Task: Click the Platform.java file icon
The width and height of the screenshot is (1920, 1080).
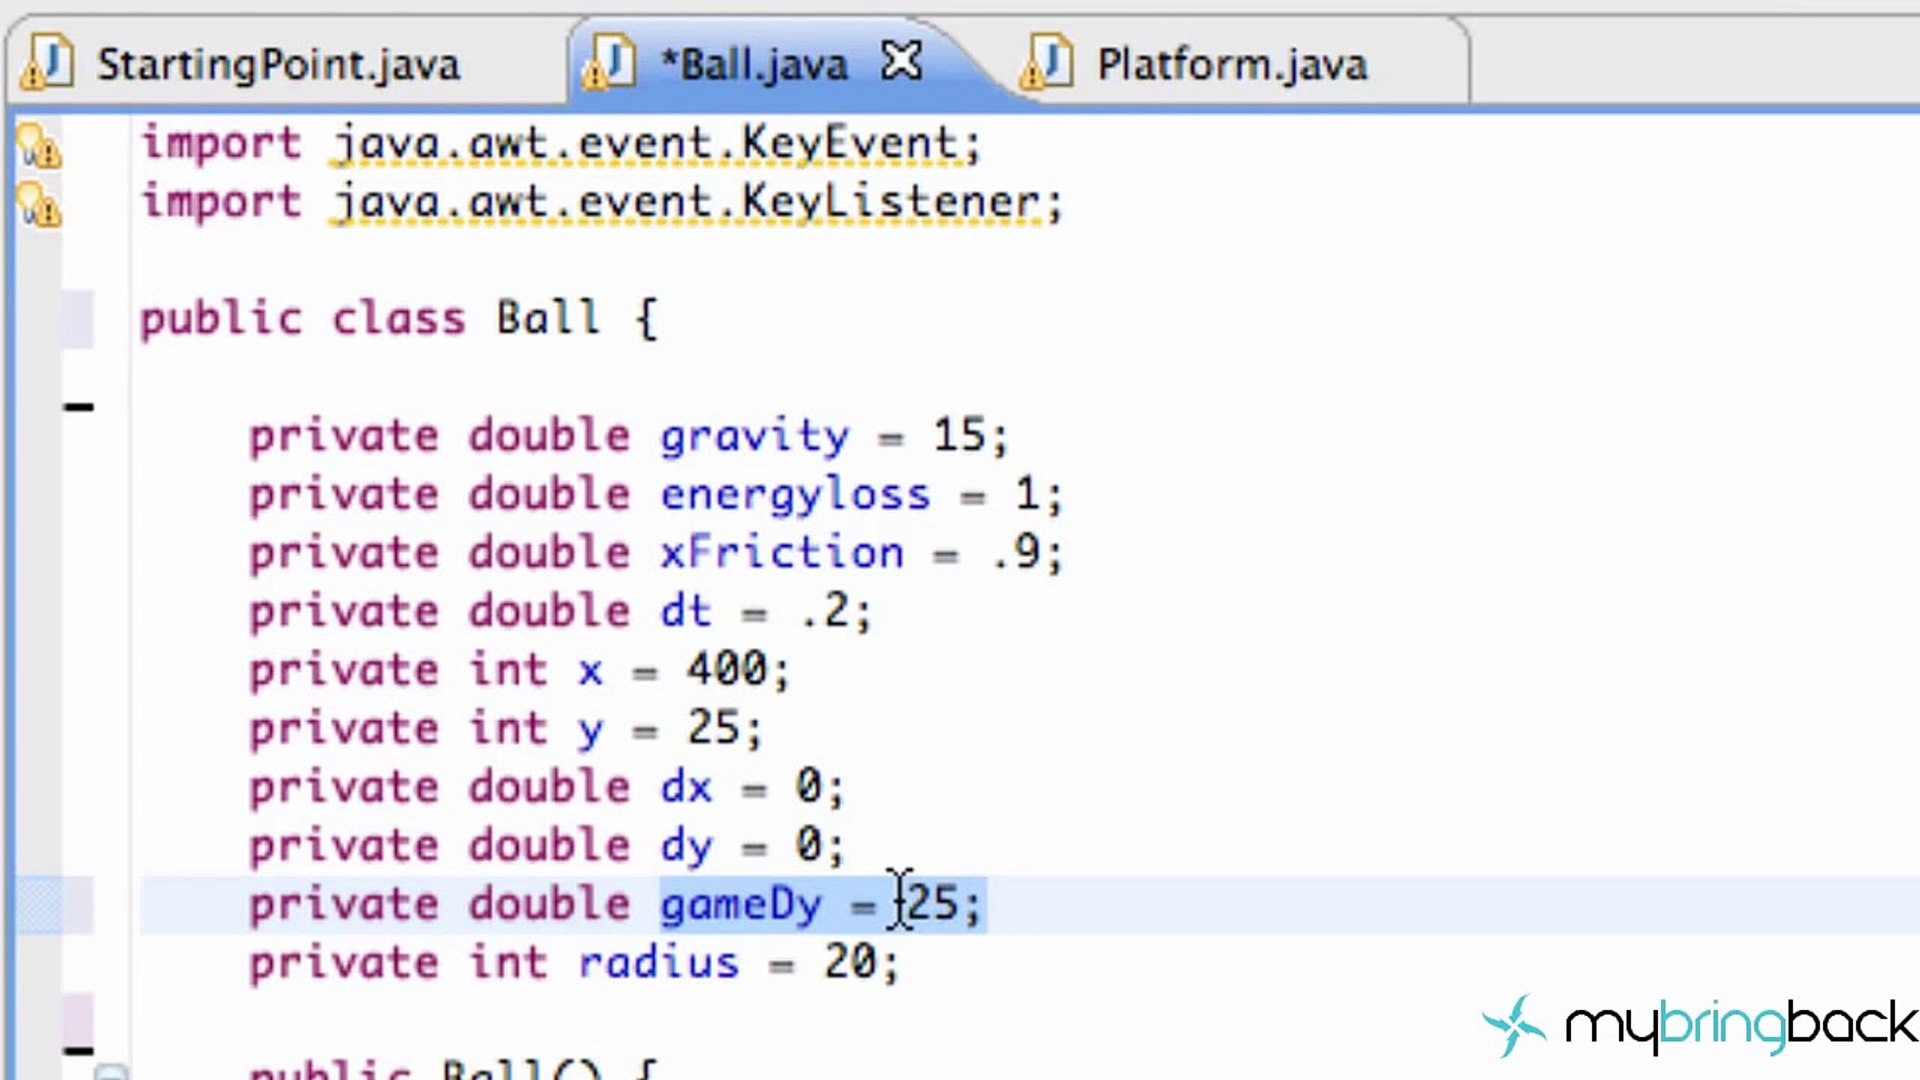Action: click(1047, 63)
